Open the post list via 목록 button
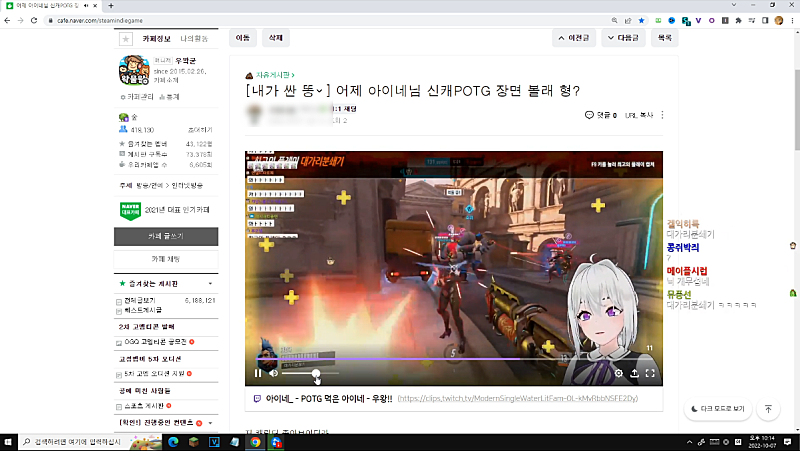Screen dimensions: 800x451 (x=665, y=38)
